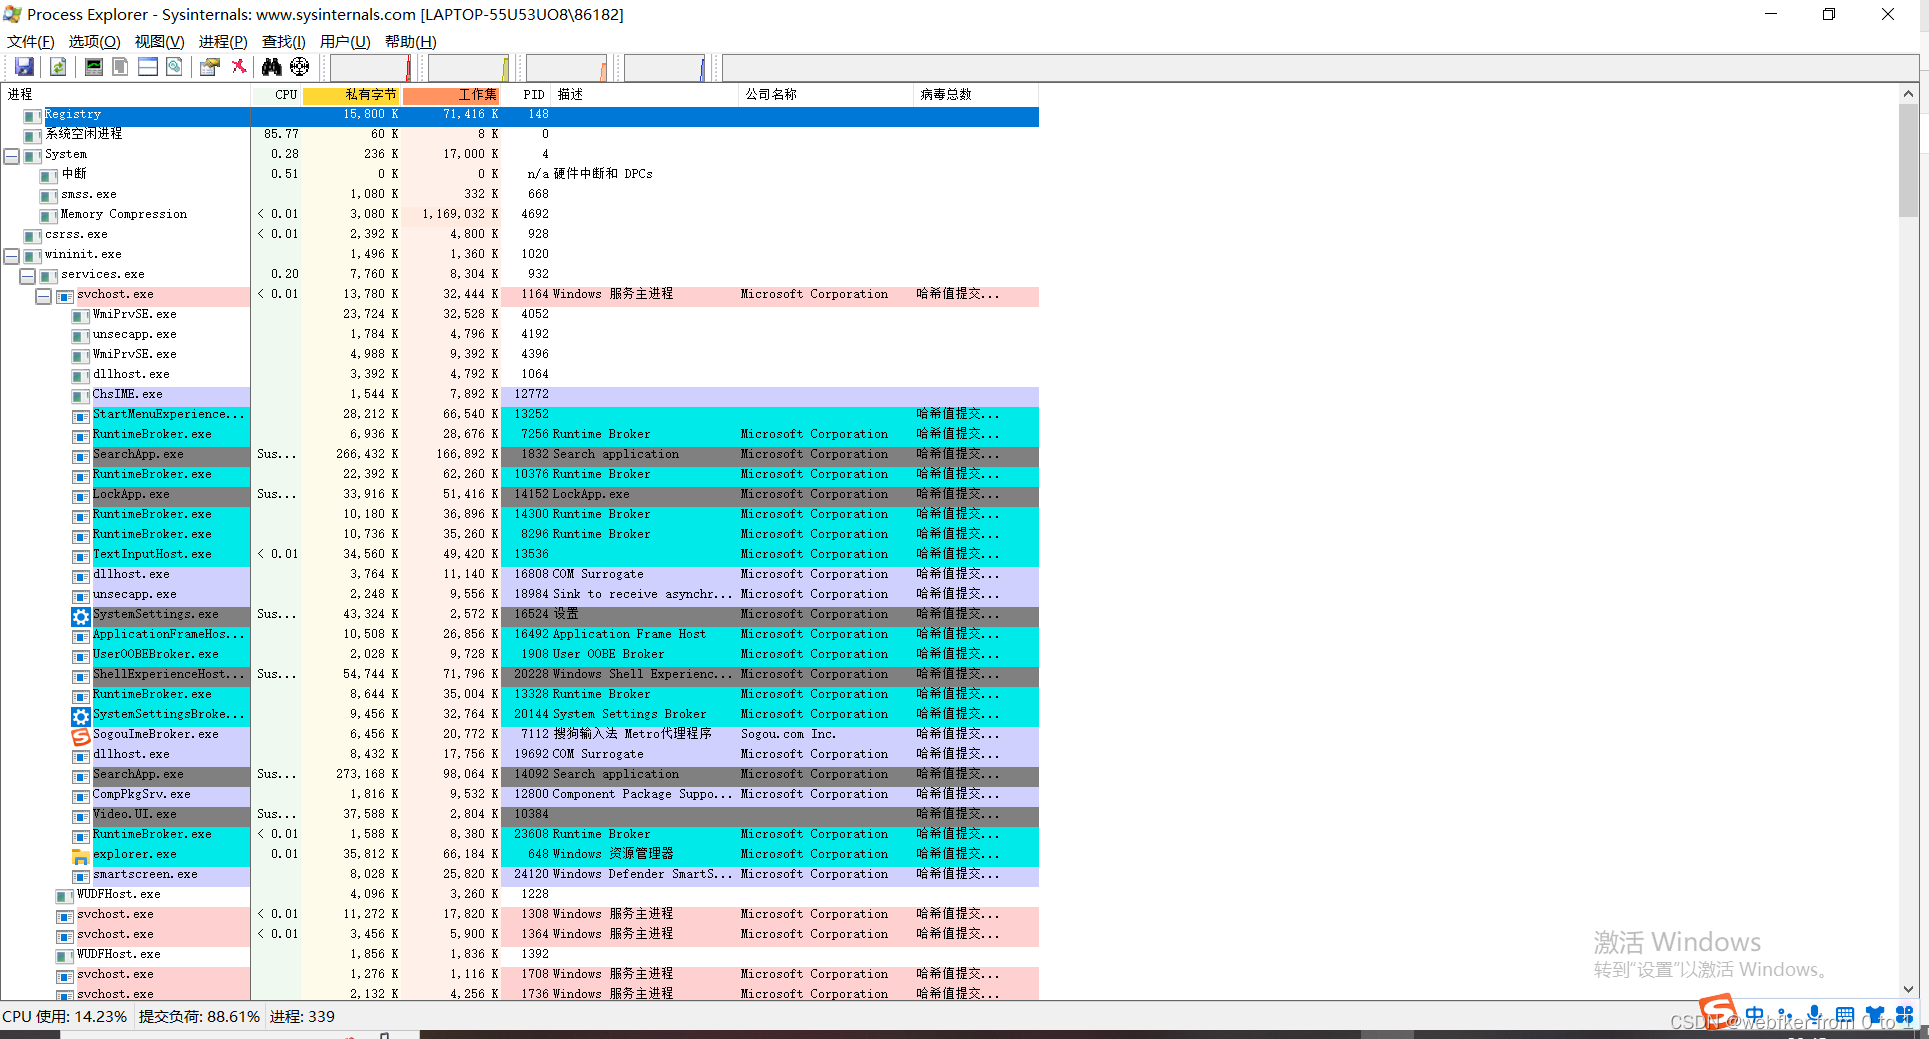The image size is (1929, 1039).
Task: Open the commit history mini graph in toolbar
Action: pos(469,67)
